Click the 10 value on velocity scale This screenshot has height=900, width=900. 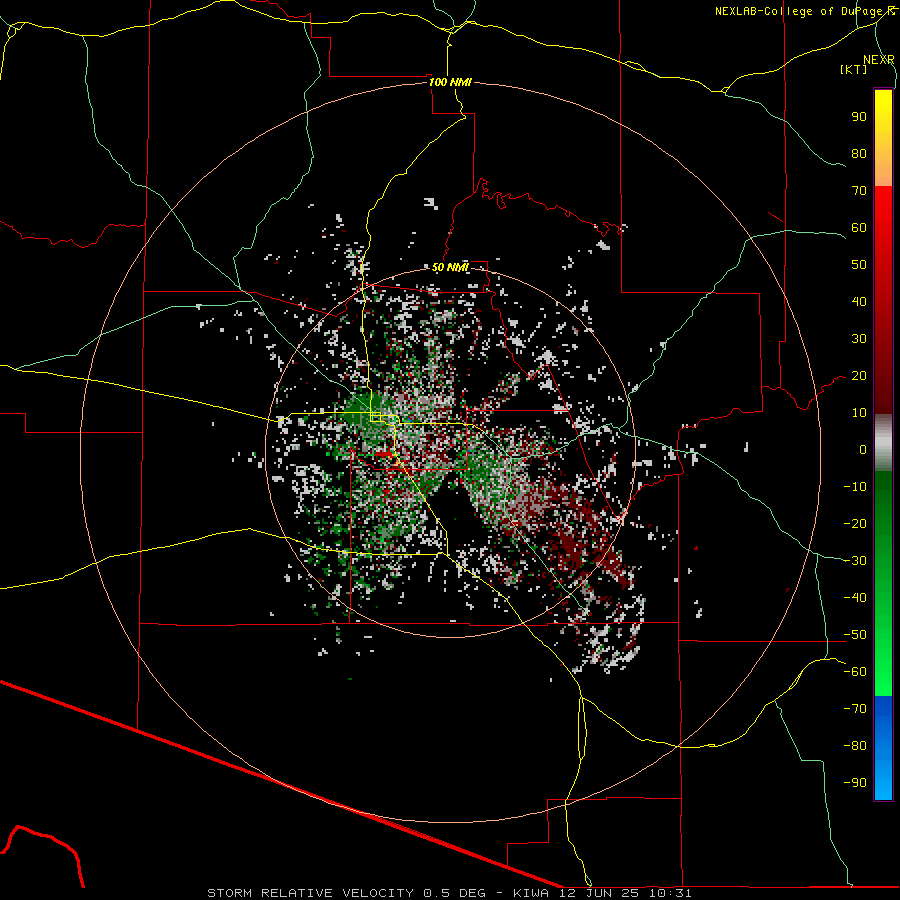[859, 413]
